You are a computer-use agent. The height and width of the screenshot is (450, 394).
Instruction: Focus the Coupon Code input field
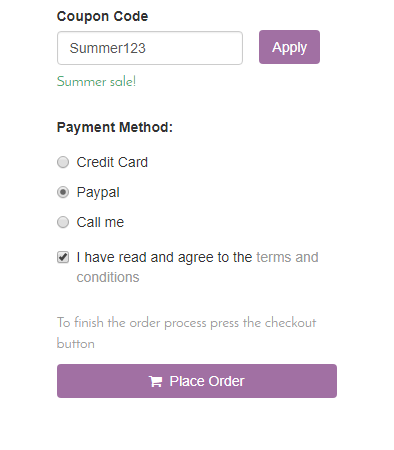[150, 48]
